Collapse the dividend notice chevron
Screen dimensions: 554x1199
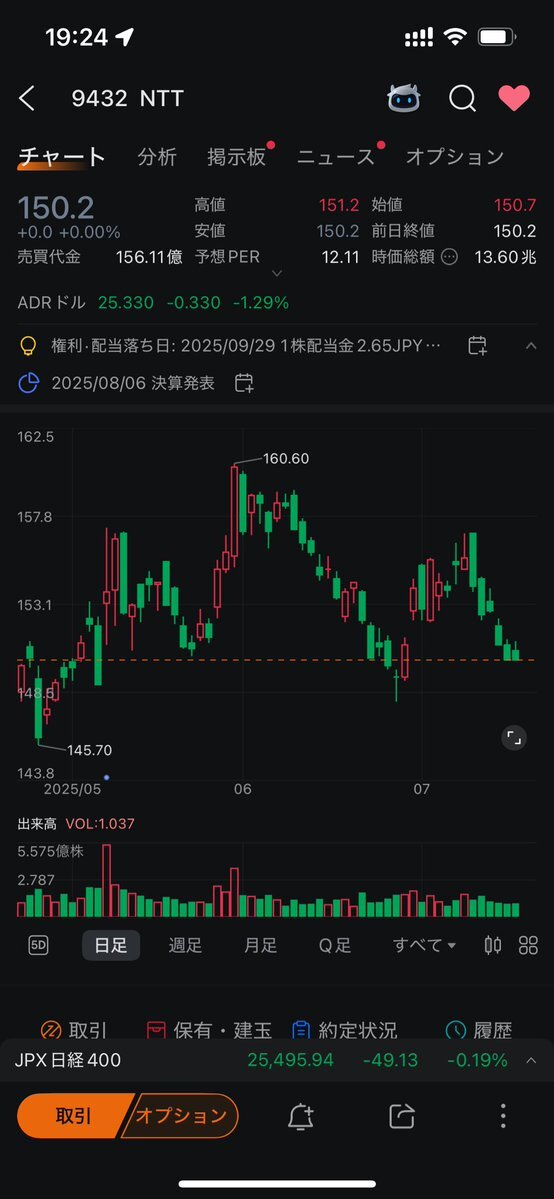[x=530, y=346]
